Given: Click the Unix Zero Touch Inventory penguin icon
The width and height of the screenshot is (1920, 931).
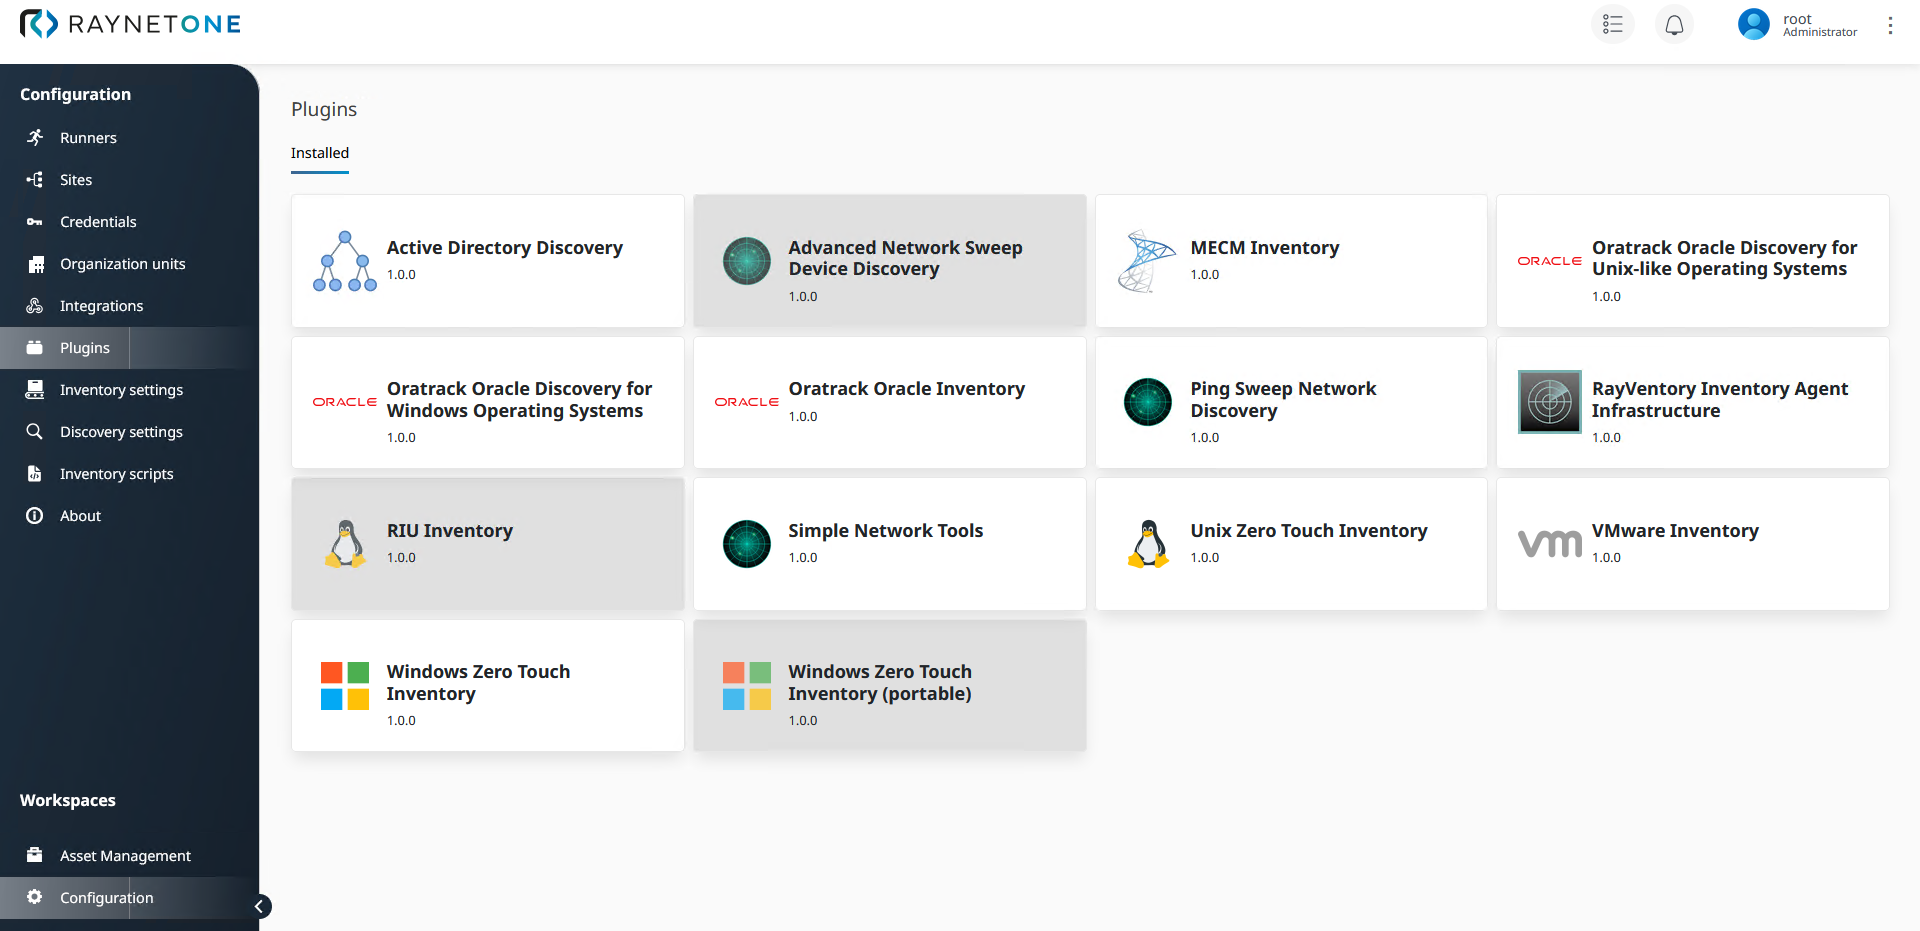Looking at the screenshot, I should [x=1148, y=544].
